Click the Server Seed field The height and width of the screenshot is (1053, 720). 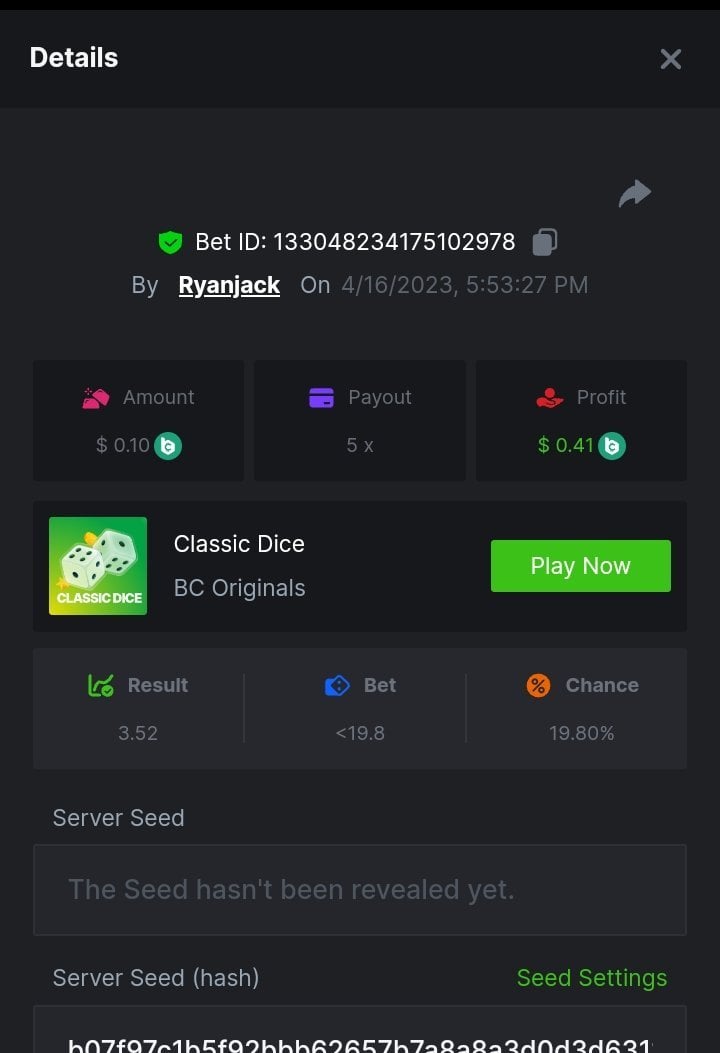pos(360,889)
